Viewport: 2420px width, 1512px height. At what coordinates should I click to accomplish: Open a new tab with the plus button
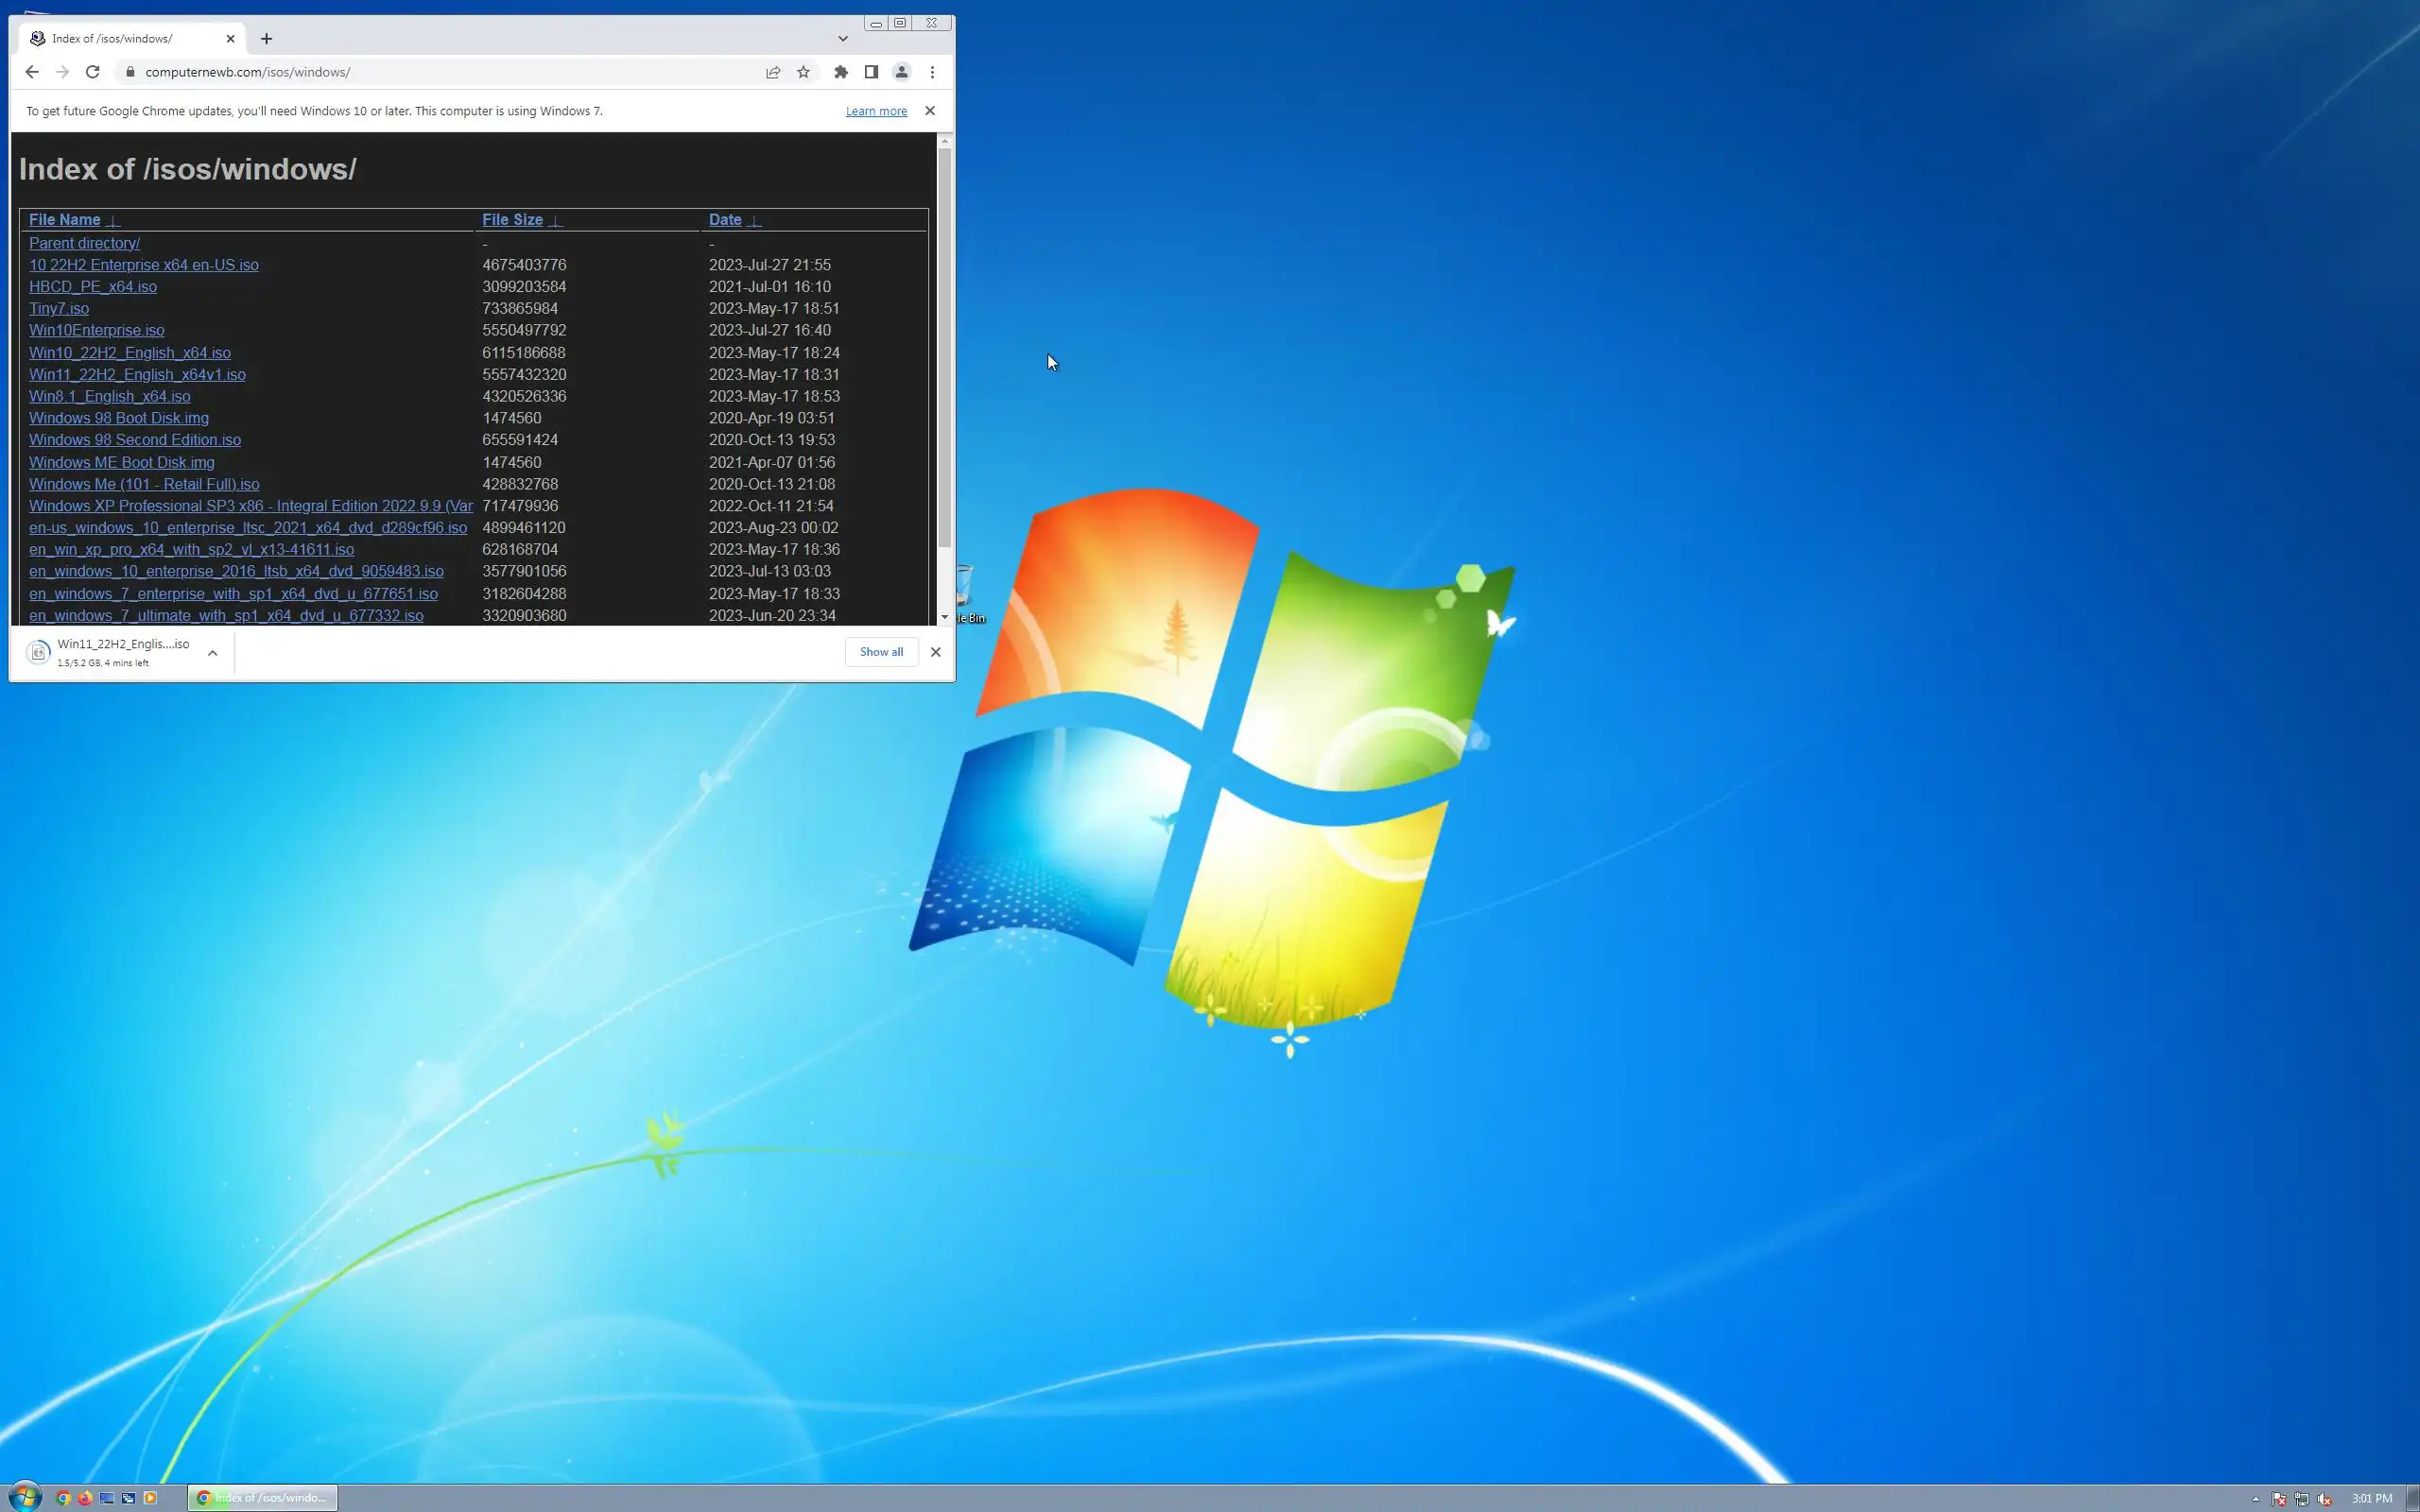pos(266,39)
